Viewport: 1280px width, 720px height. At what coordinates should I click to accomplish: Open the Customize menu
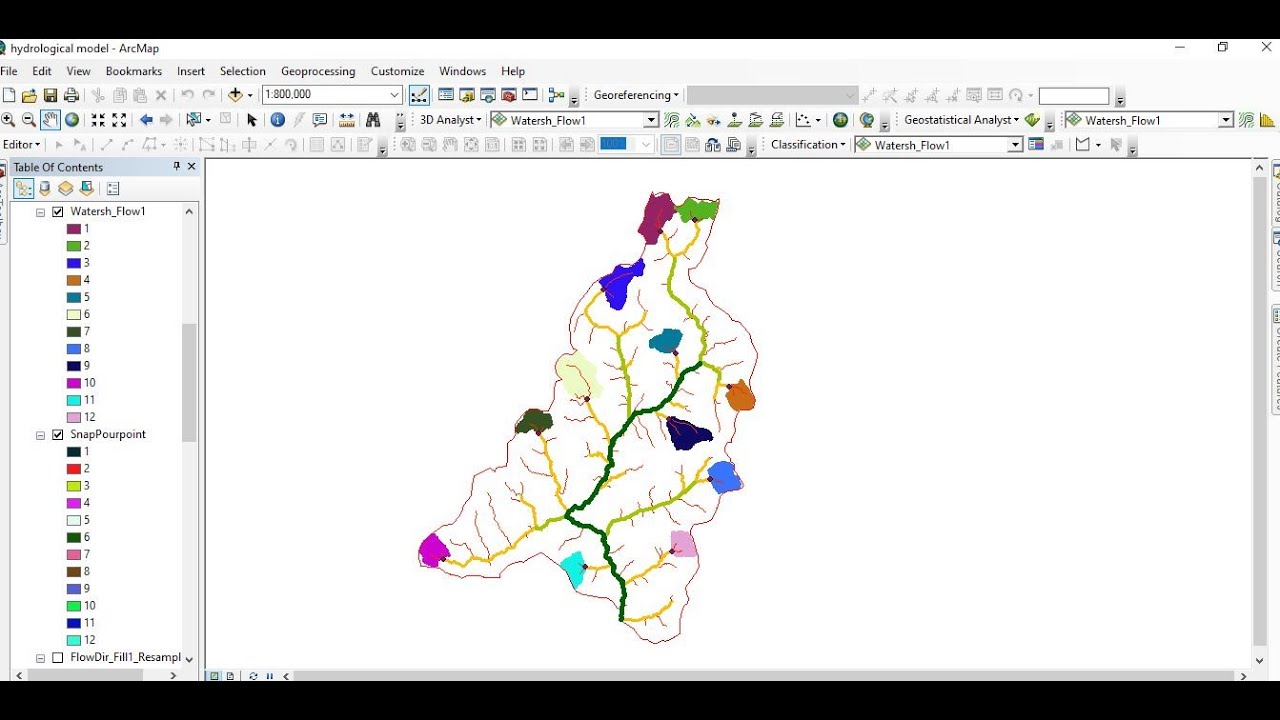(x=398, y=71)
